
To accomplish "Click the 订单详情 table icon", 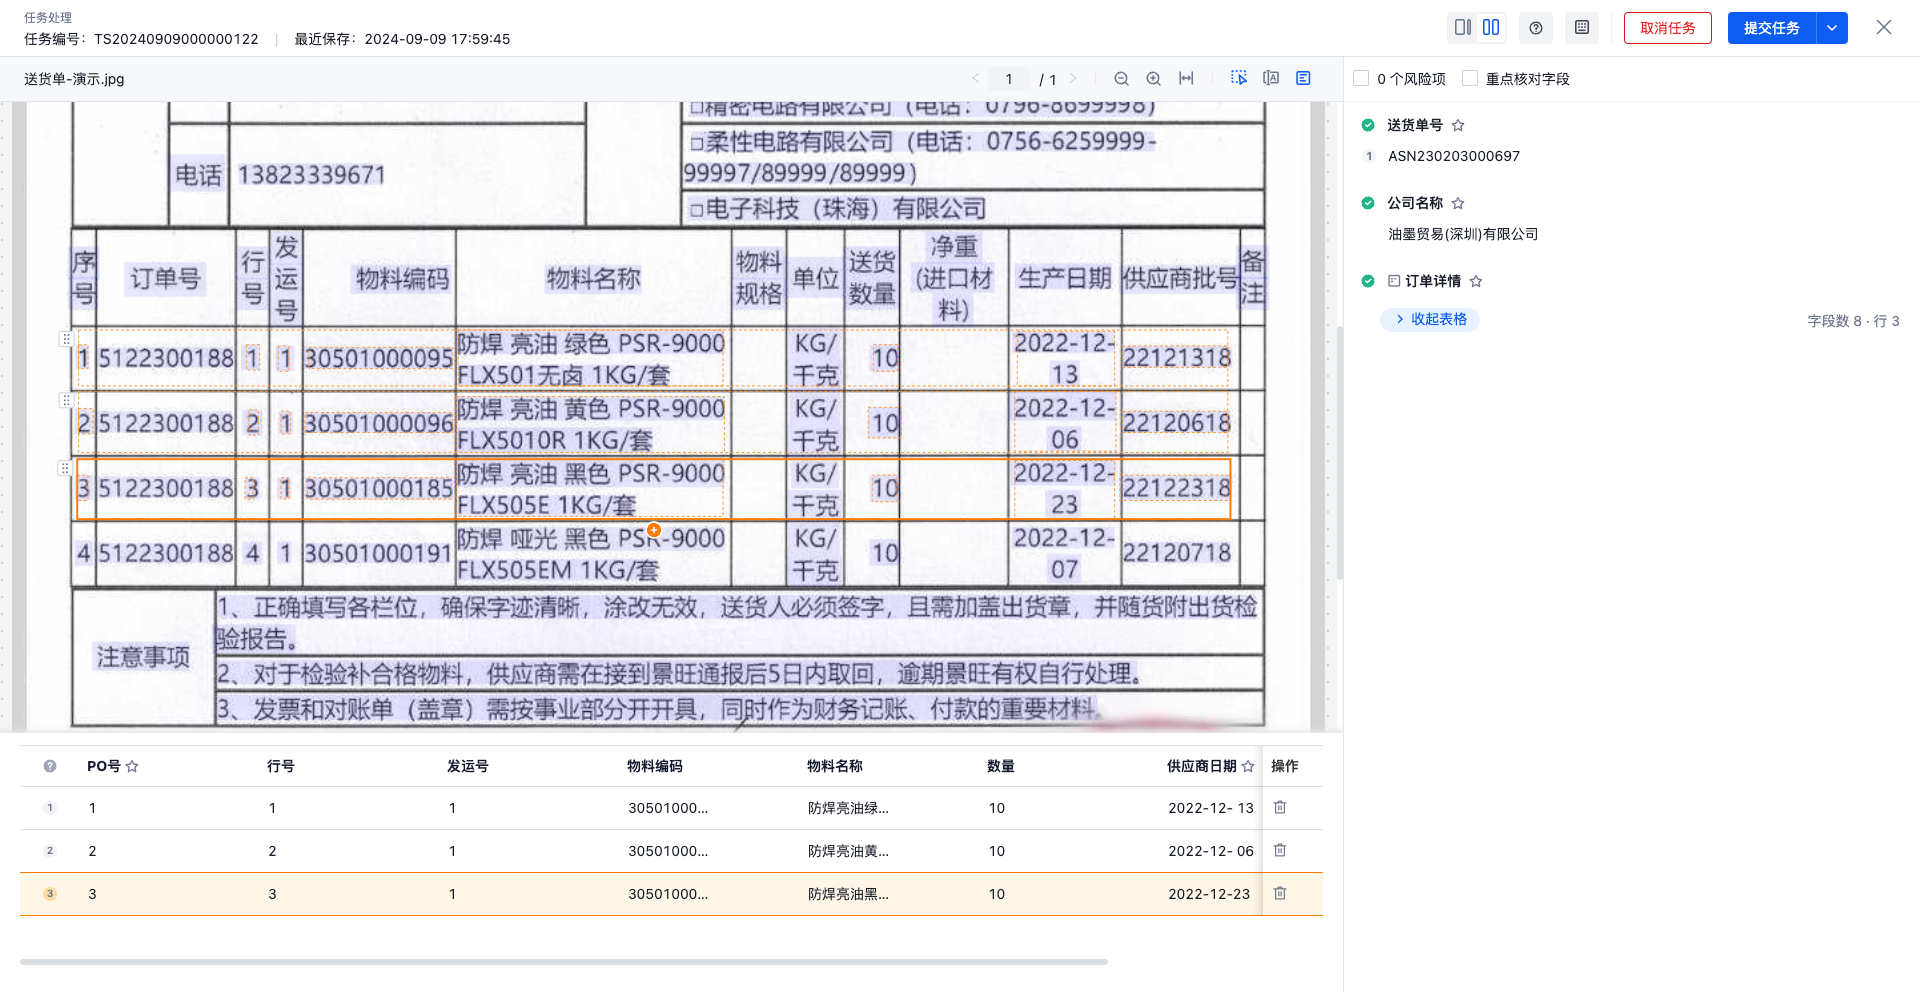I will coord(1394,281).
